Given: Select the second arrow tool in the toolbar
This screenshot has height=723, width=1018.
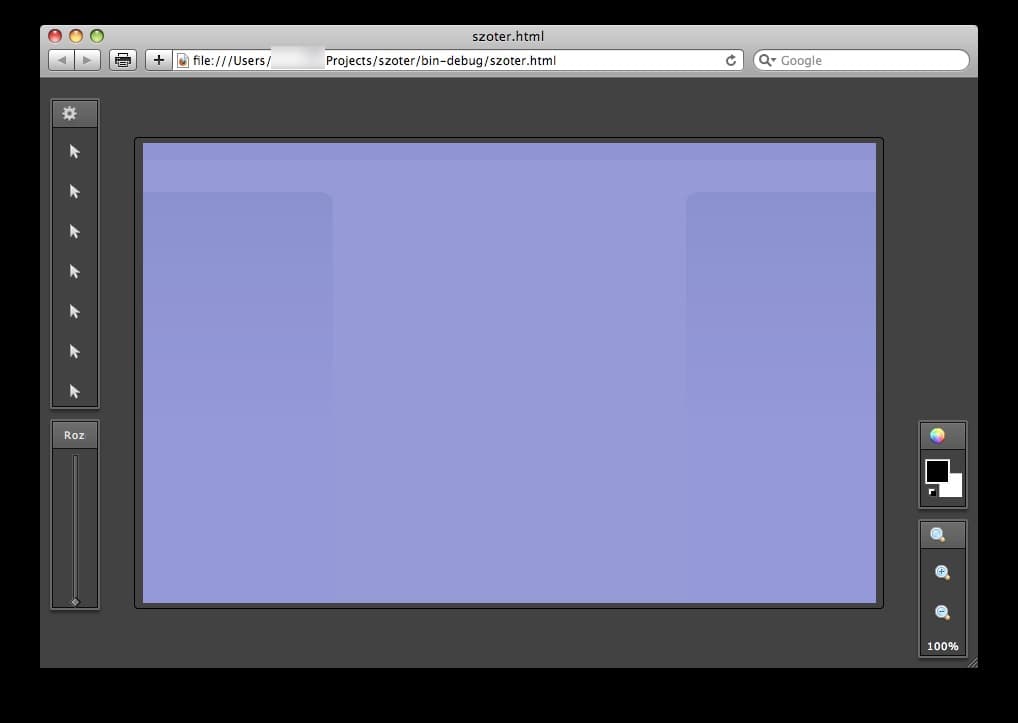Looking at the screenshot, I should coord(75,191).
